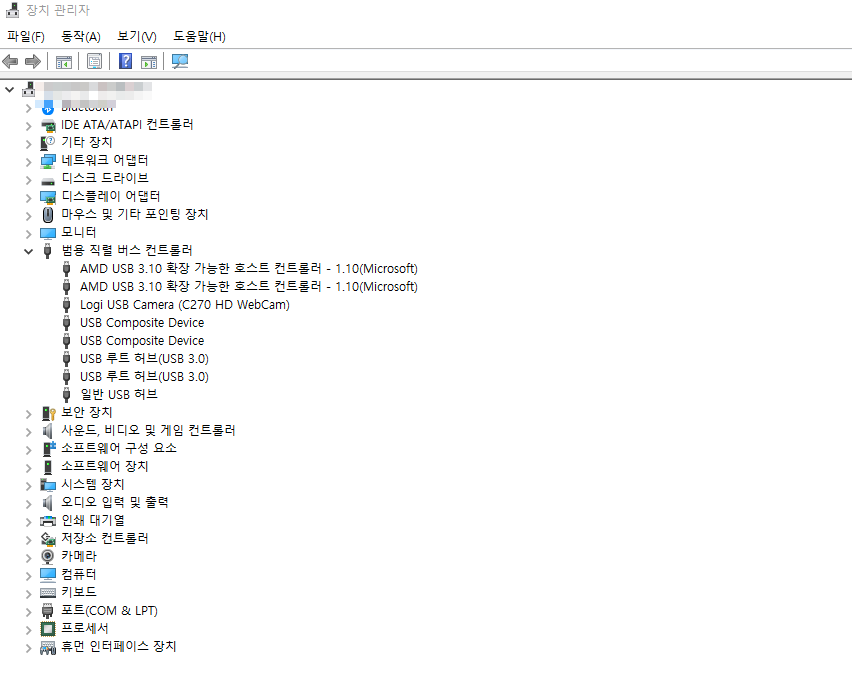
Task: Toggle the console tree pane icon
Action: pyautogui.click(x=62, y=61)
